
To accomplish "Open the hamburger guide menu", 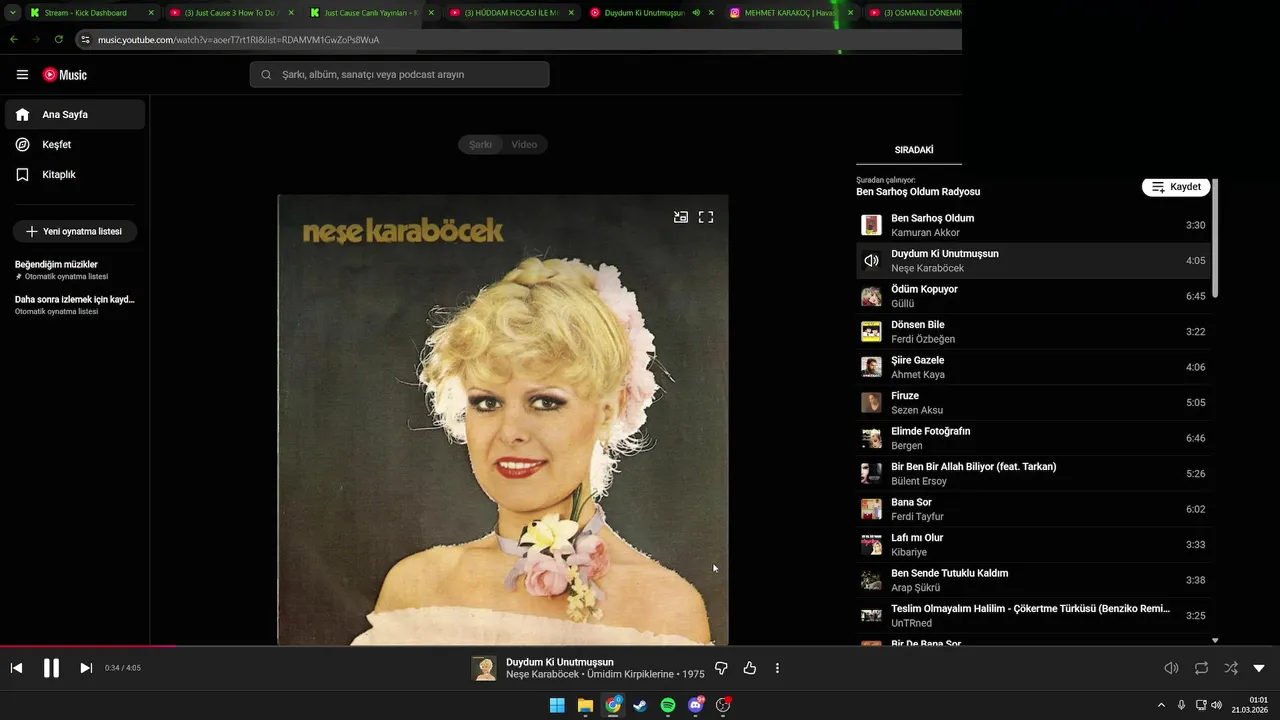I will (22, 75).
